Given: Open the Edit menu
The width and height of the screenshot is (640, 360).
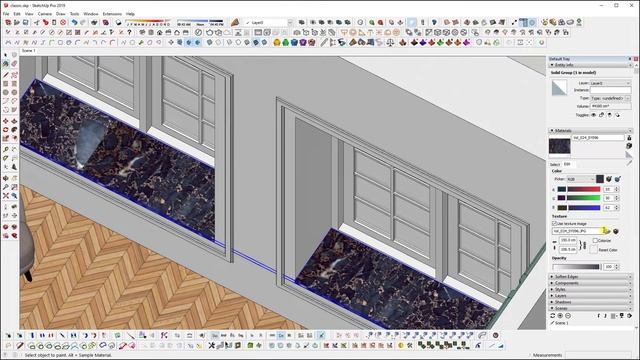Looking at the screenshot, I should (x=17, y=14).
